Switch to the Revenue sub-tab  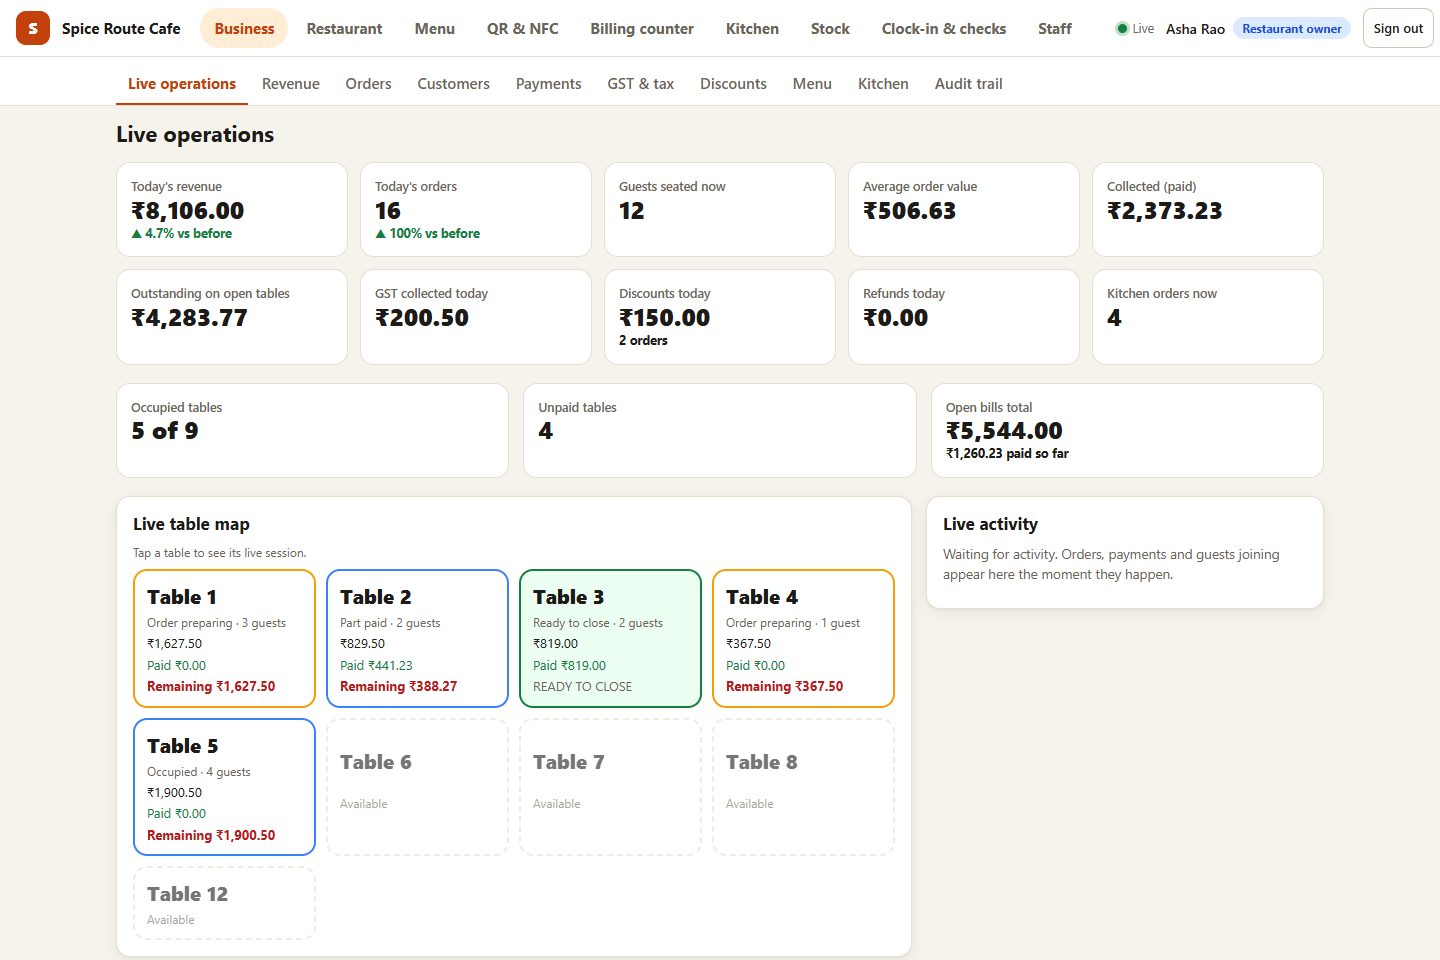pos(291,84)
